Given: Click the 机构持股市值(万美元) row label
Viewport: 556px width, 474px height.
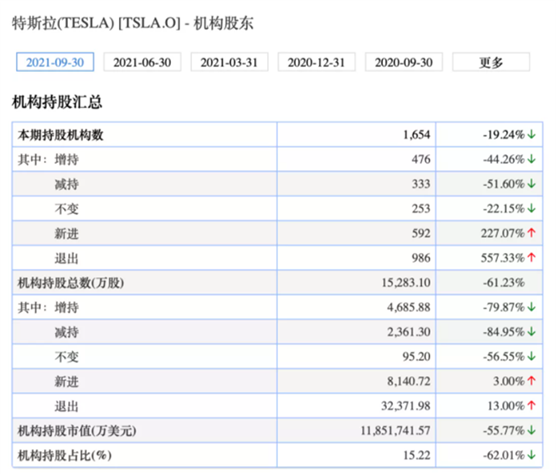Looking at the screenshot, I should pyautogui.click(x=77, y=431).
